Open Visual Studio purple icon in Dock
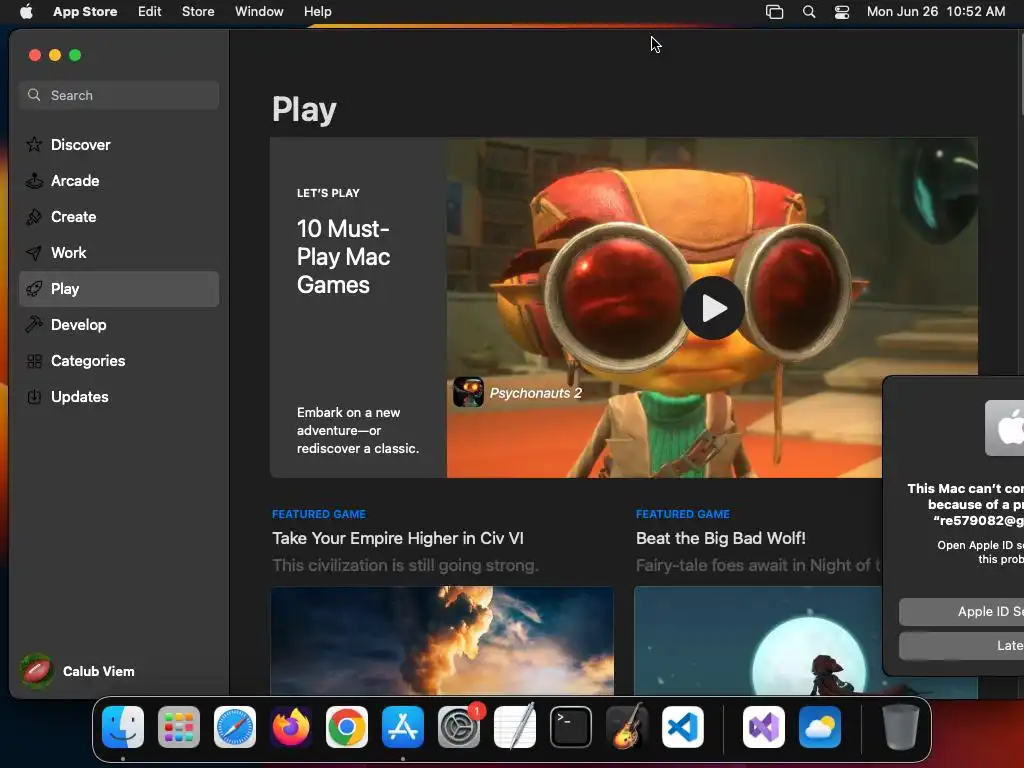 click(x=764, y=727)
